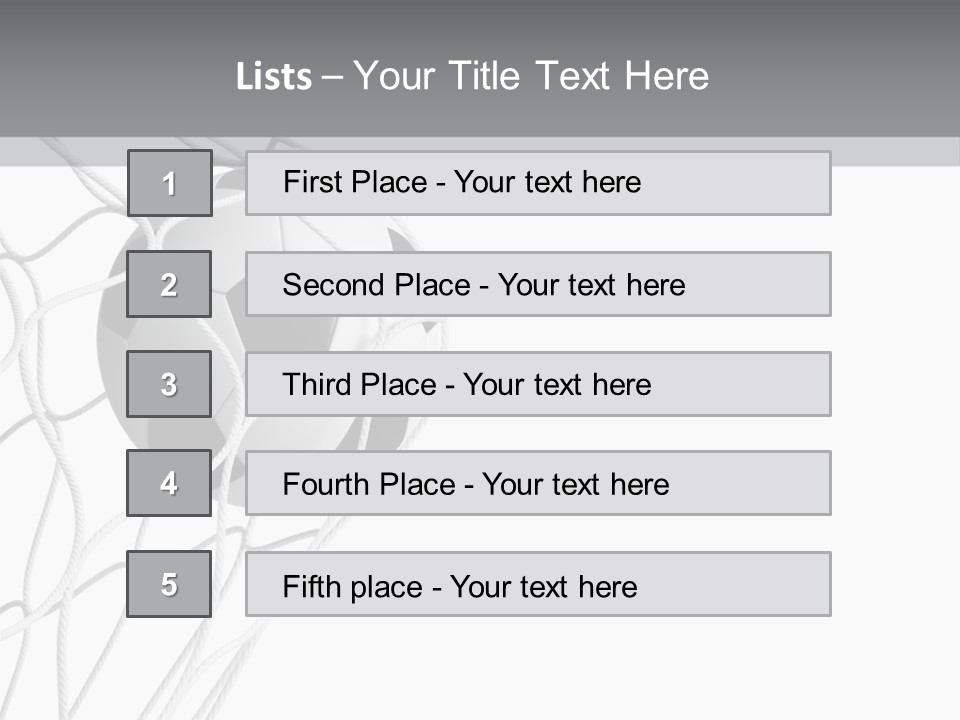960x720 pixels.
Task: Select the number 4 box
Action: click(x=169, y=483)
